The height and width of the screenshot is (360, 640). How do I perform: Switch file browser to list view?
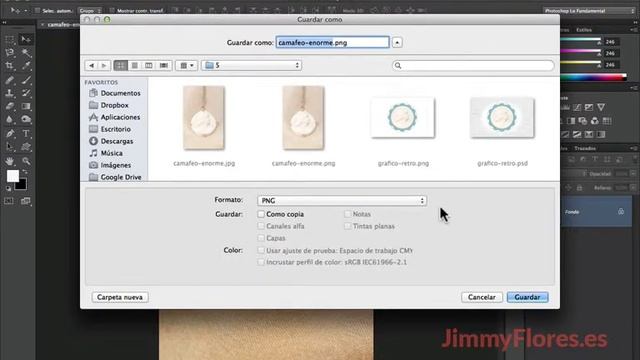pos(135,65)
